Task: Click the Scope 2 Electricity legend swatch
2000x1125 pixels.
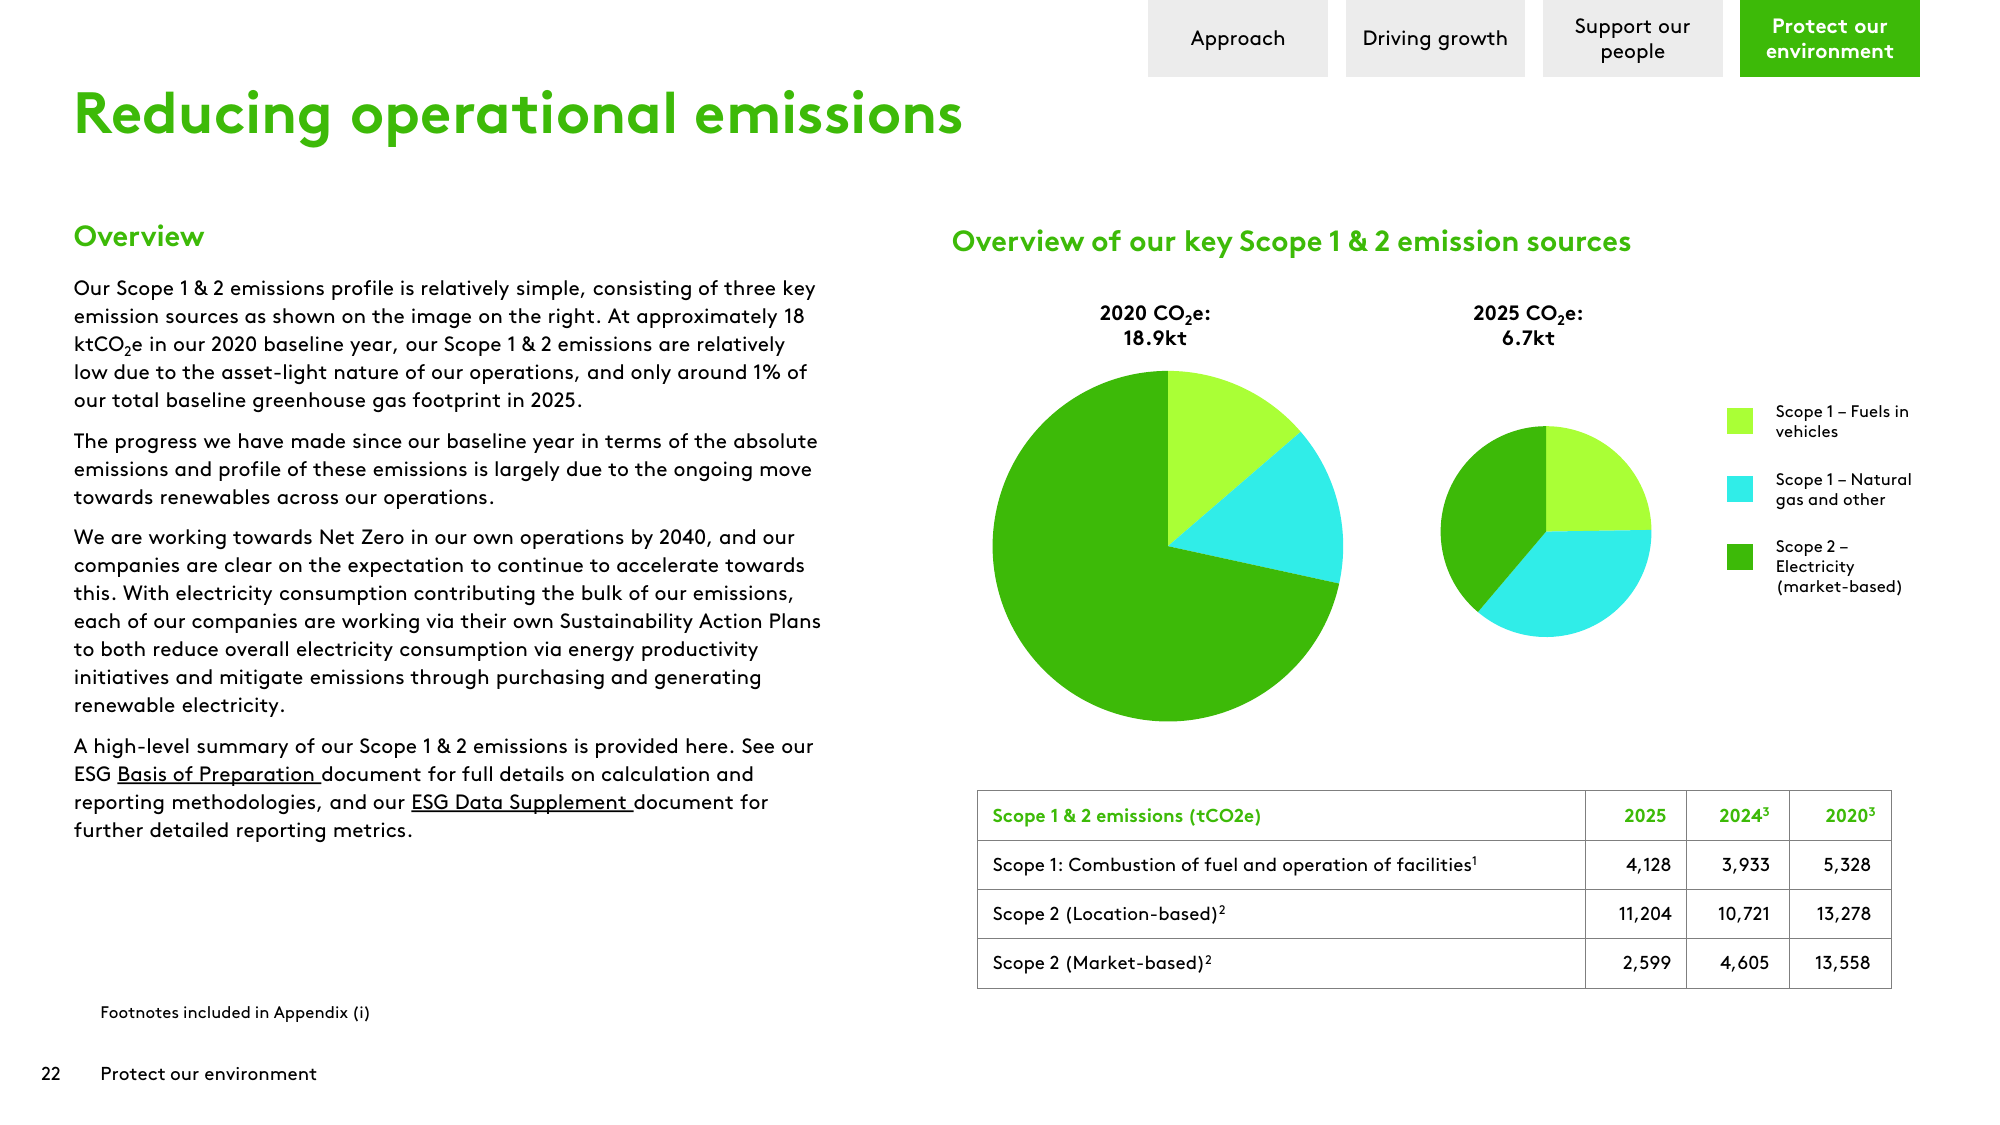Action: tap(1740, 557)
